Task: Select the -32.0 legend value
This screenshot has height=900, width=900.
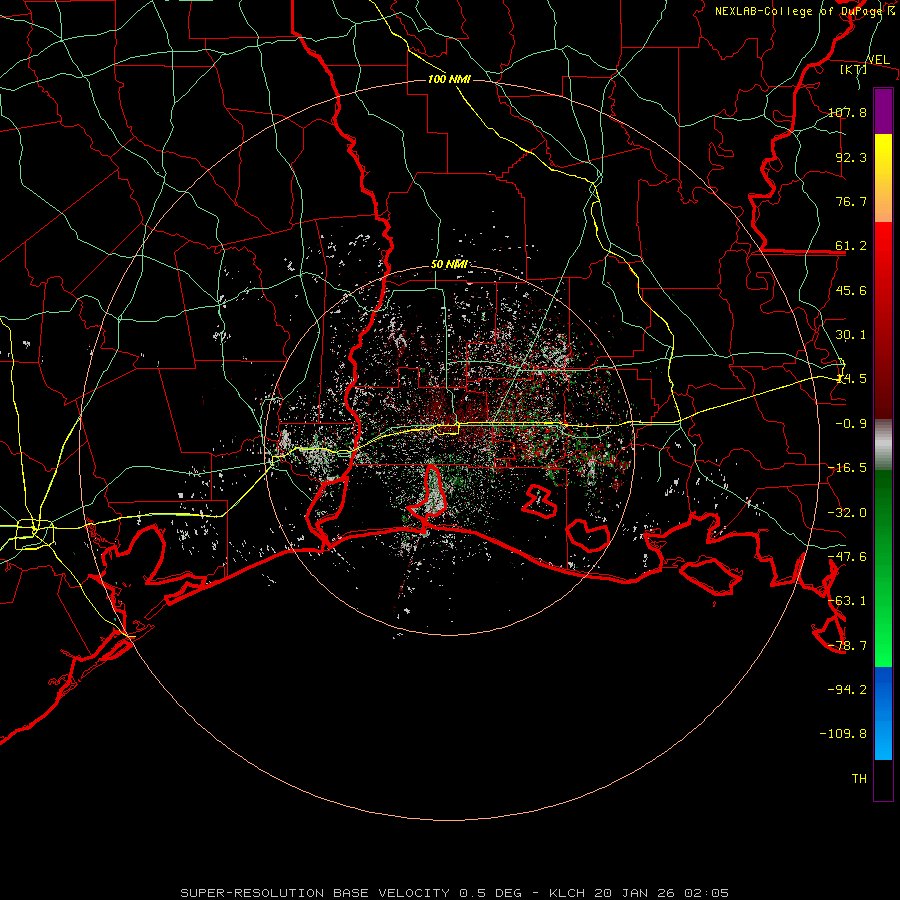Action: [847, 513]
